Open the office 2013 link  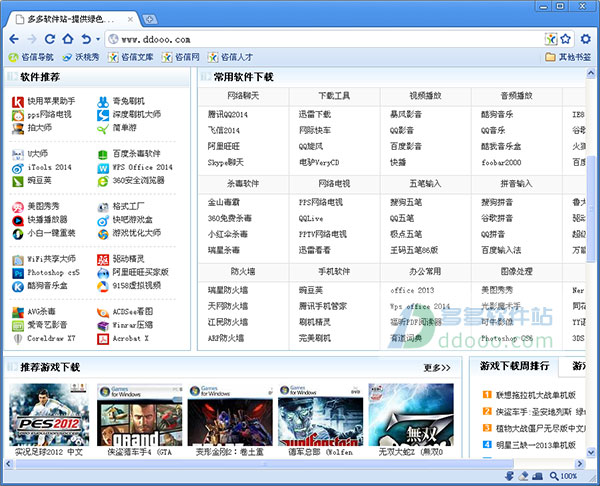click(412, 290)
